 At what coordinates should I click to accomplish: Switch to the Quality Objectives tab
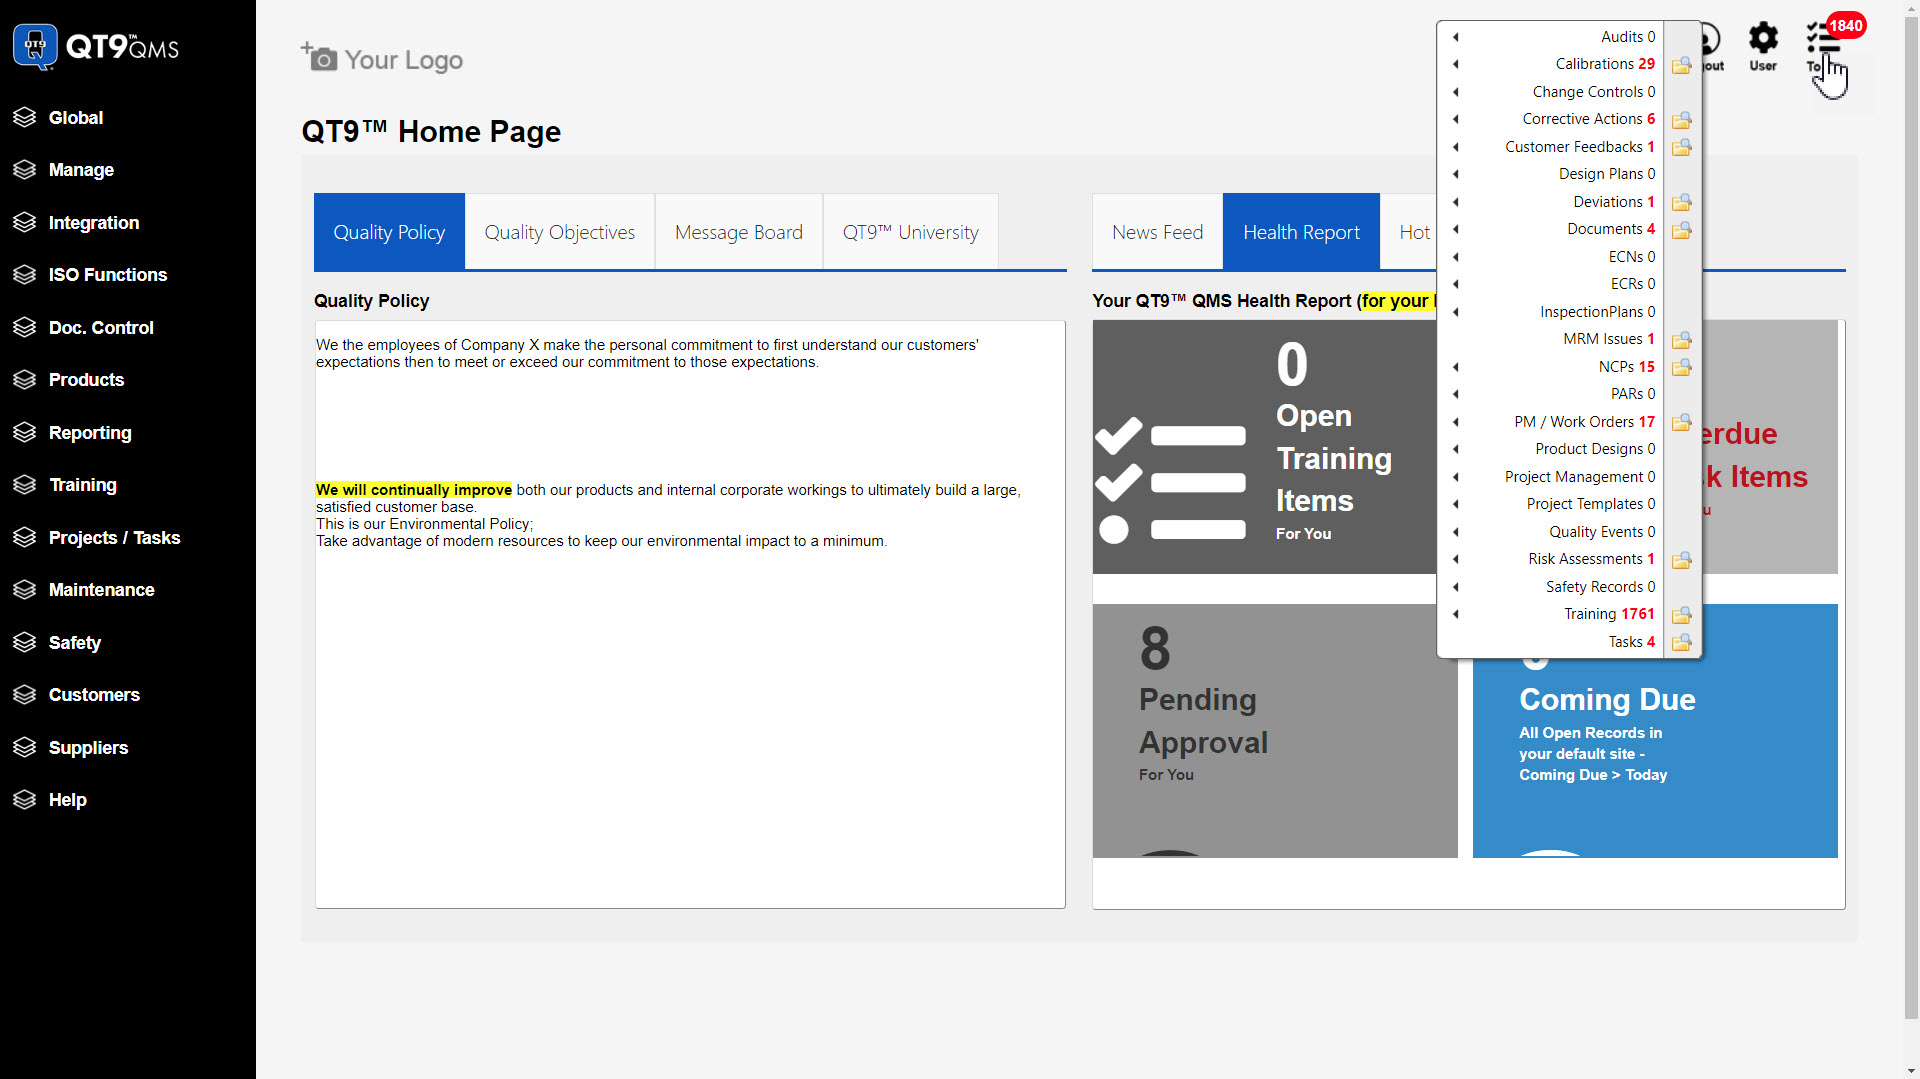tap(560, 232)
